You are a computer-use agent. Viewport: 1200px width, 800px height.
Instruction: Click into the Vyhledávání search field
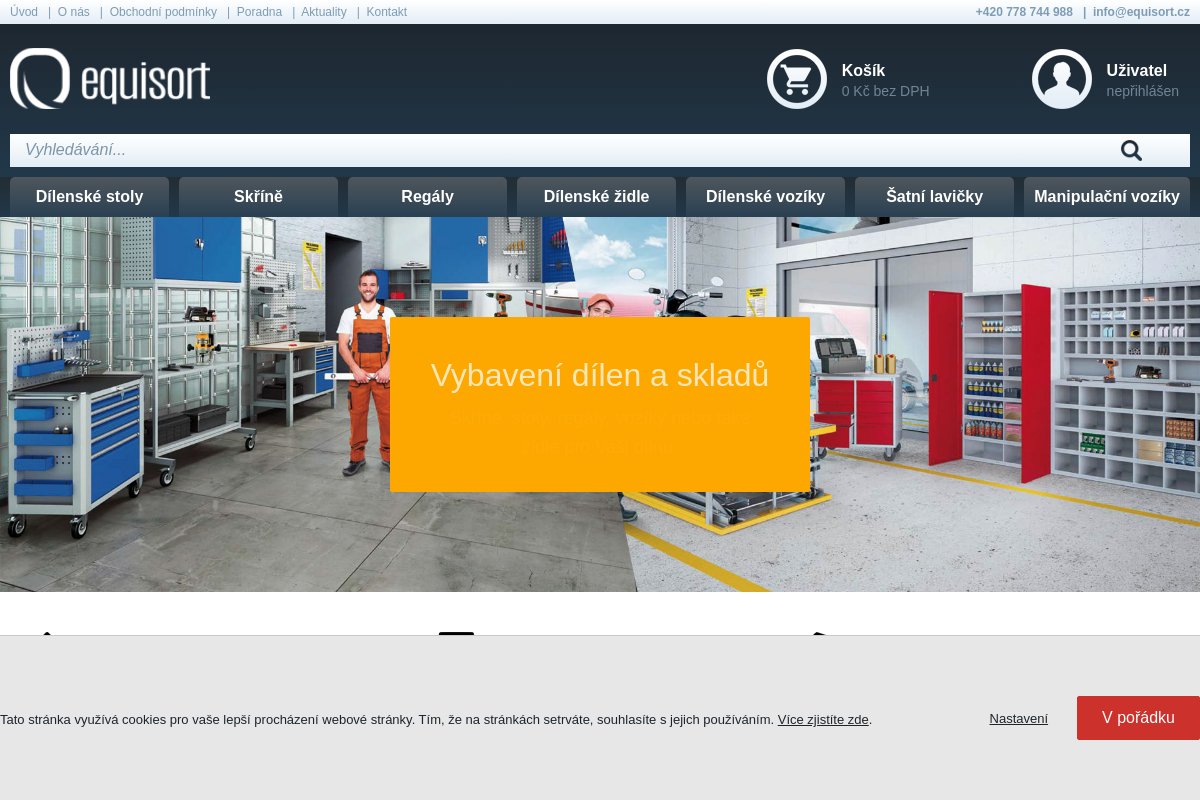point(560,150)
